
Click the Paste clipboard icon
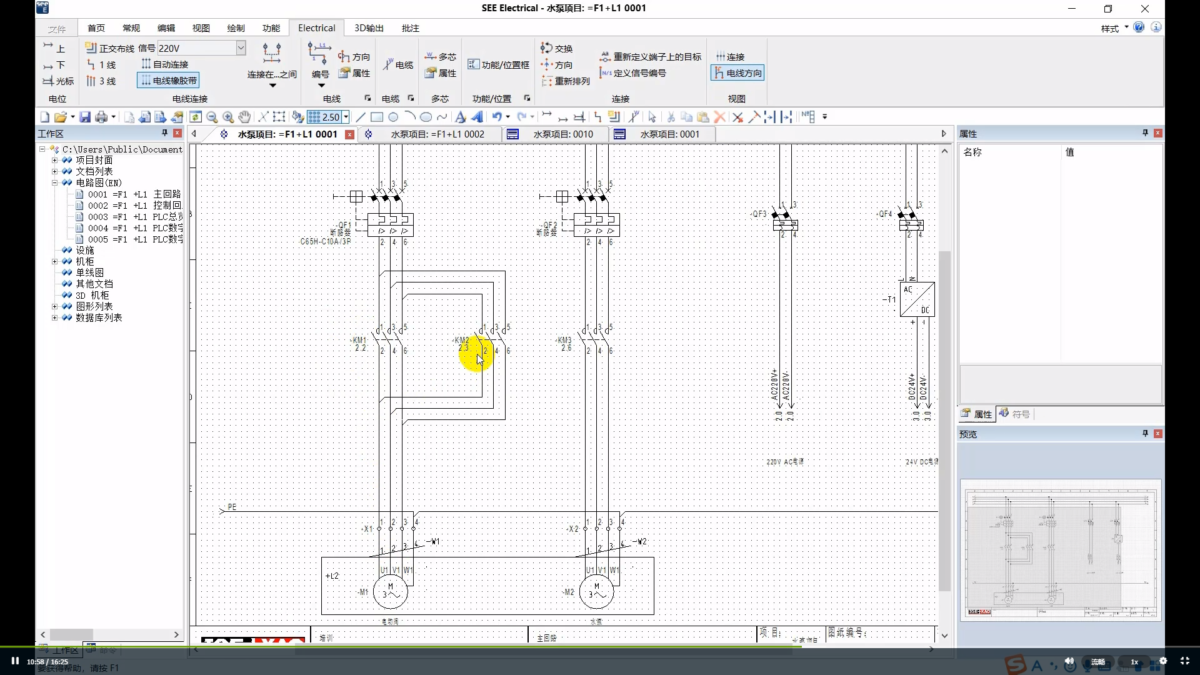[702, 117]
